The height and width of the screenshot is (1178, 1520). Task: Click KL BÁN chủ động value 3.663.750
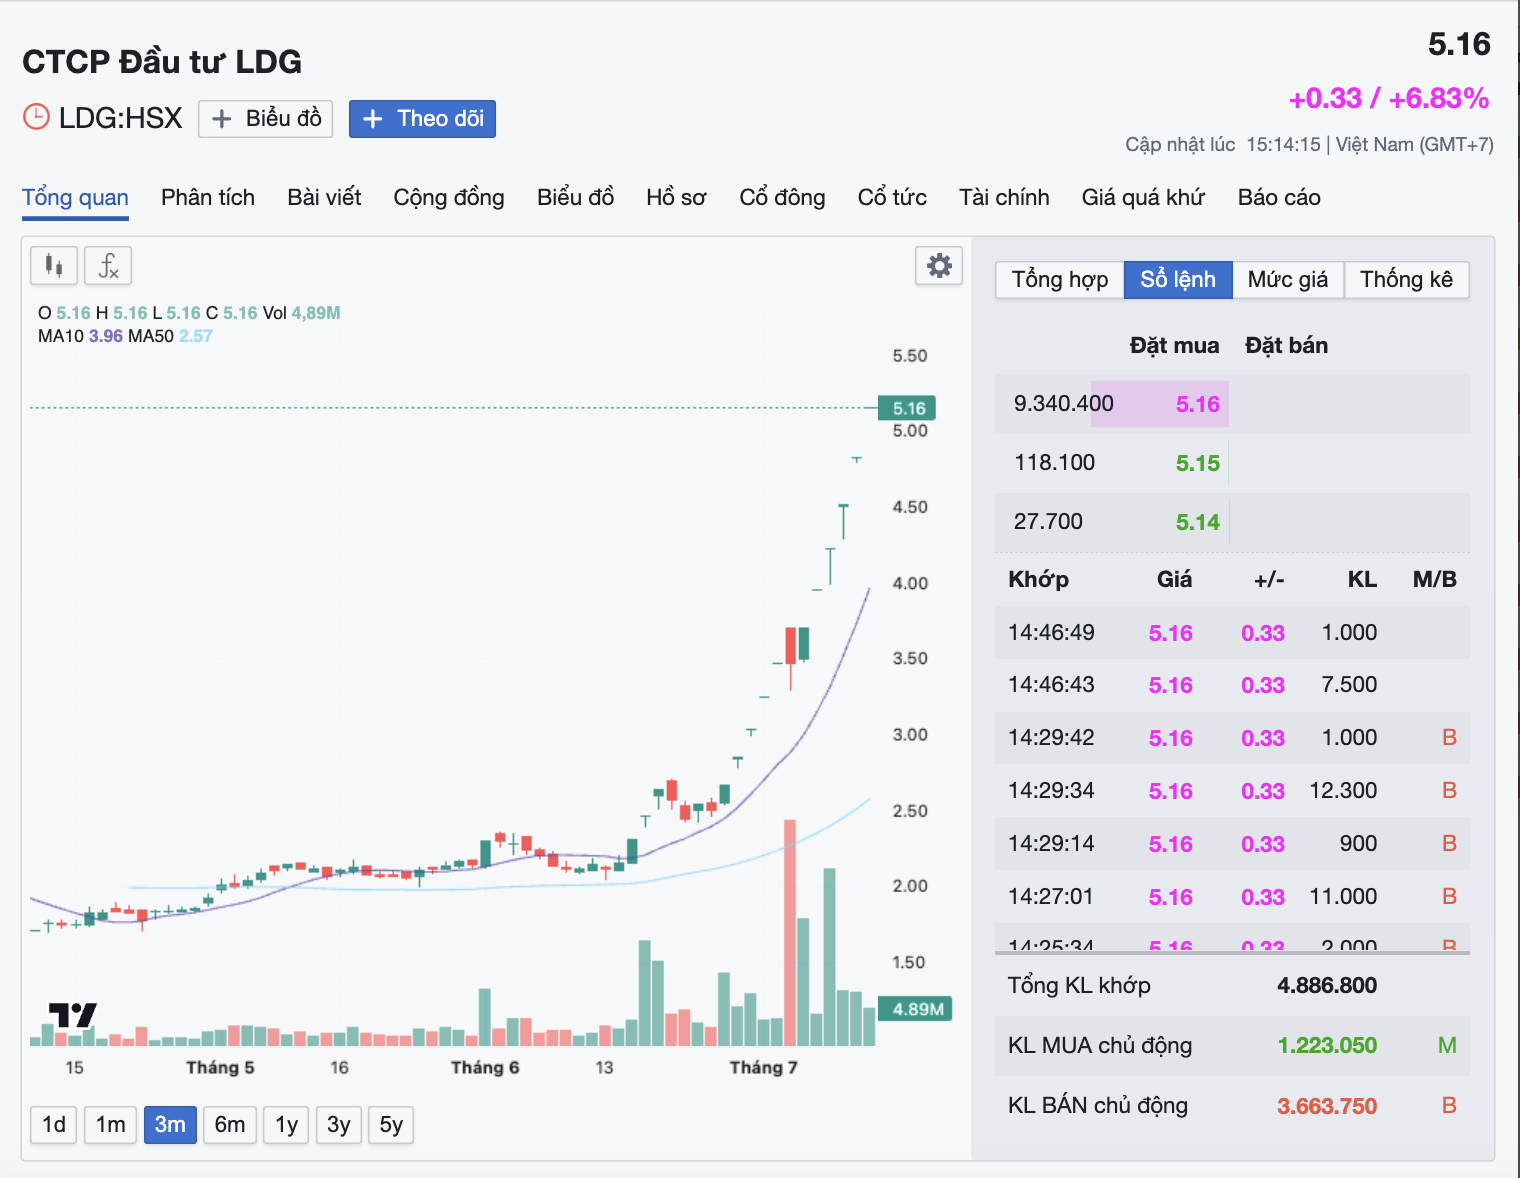(1327, 1106)
